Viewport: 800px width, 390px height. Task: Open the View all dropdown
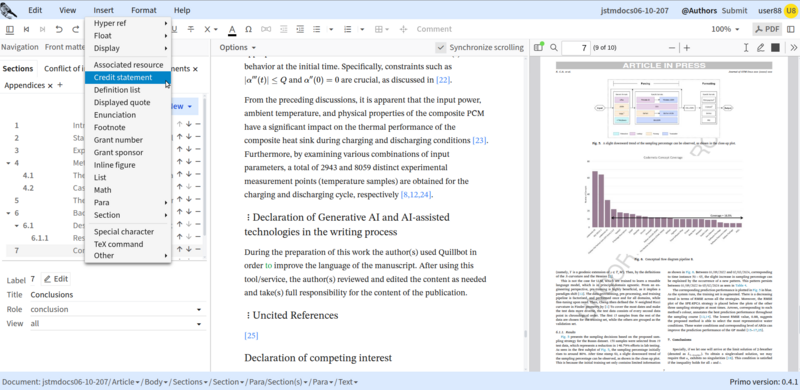(x=116, y=324)
